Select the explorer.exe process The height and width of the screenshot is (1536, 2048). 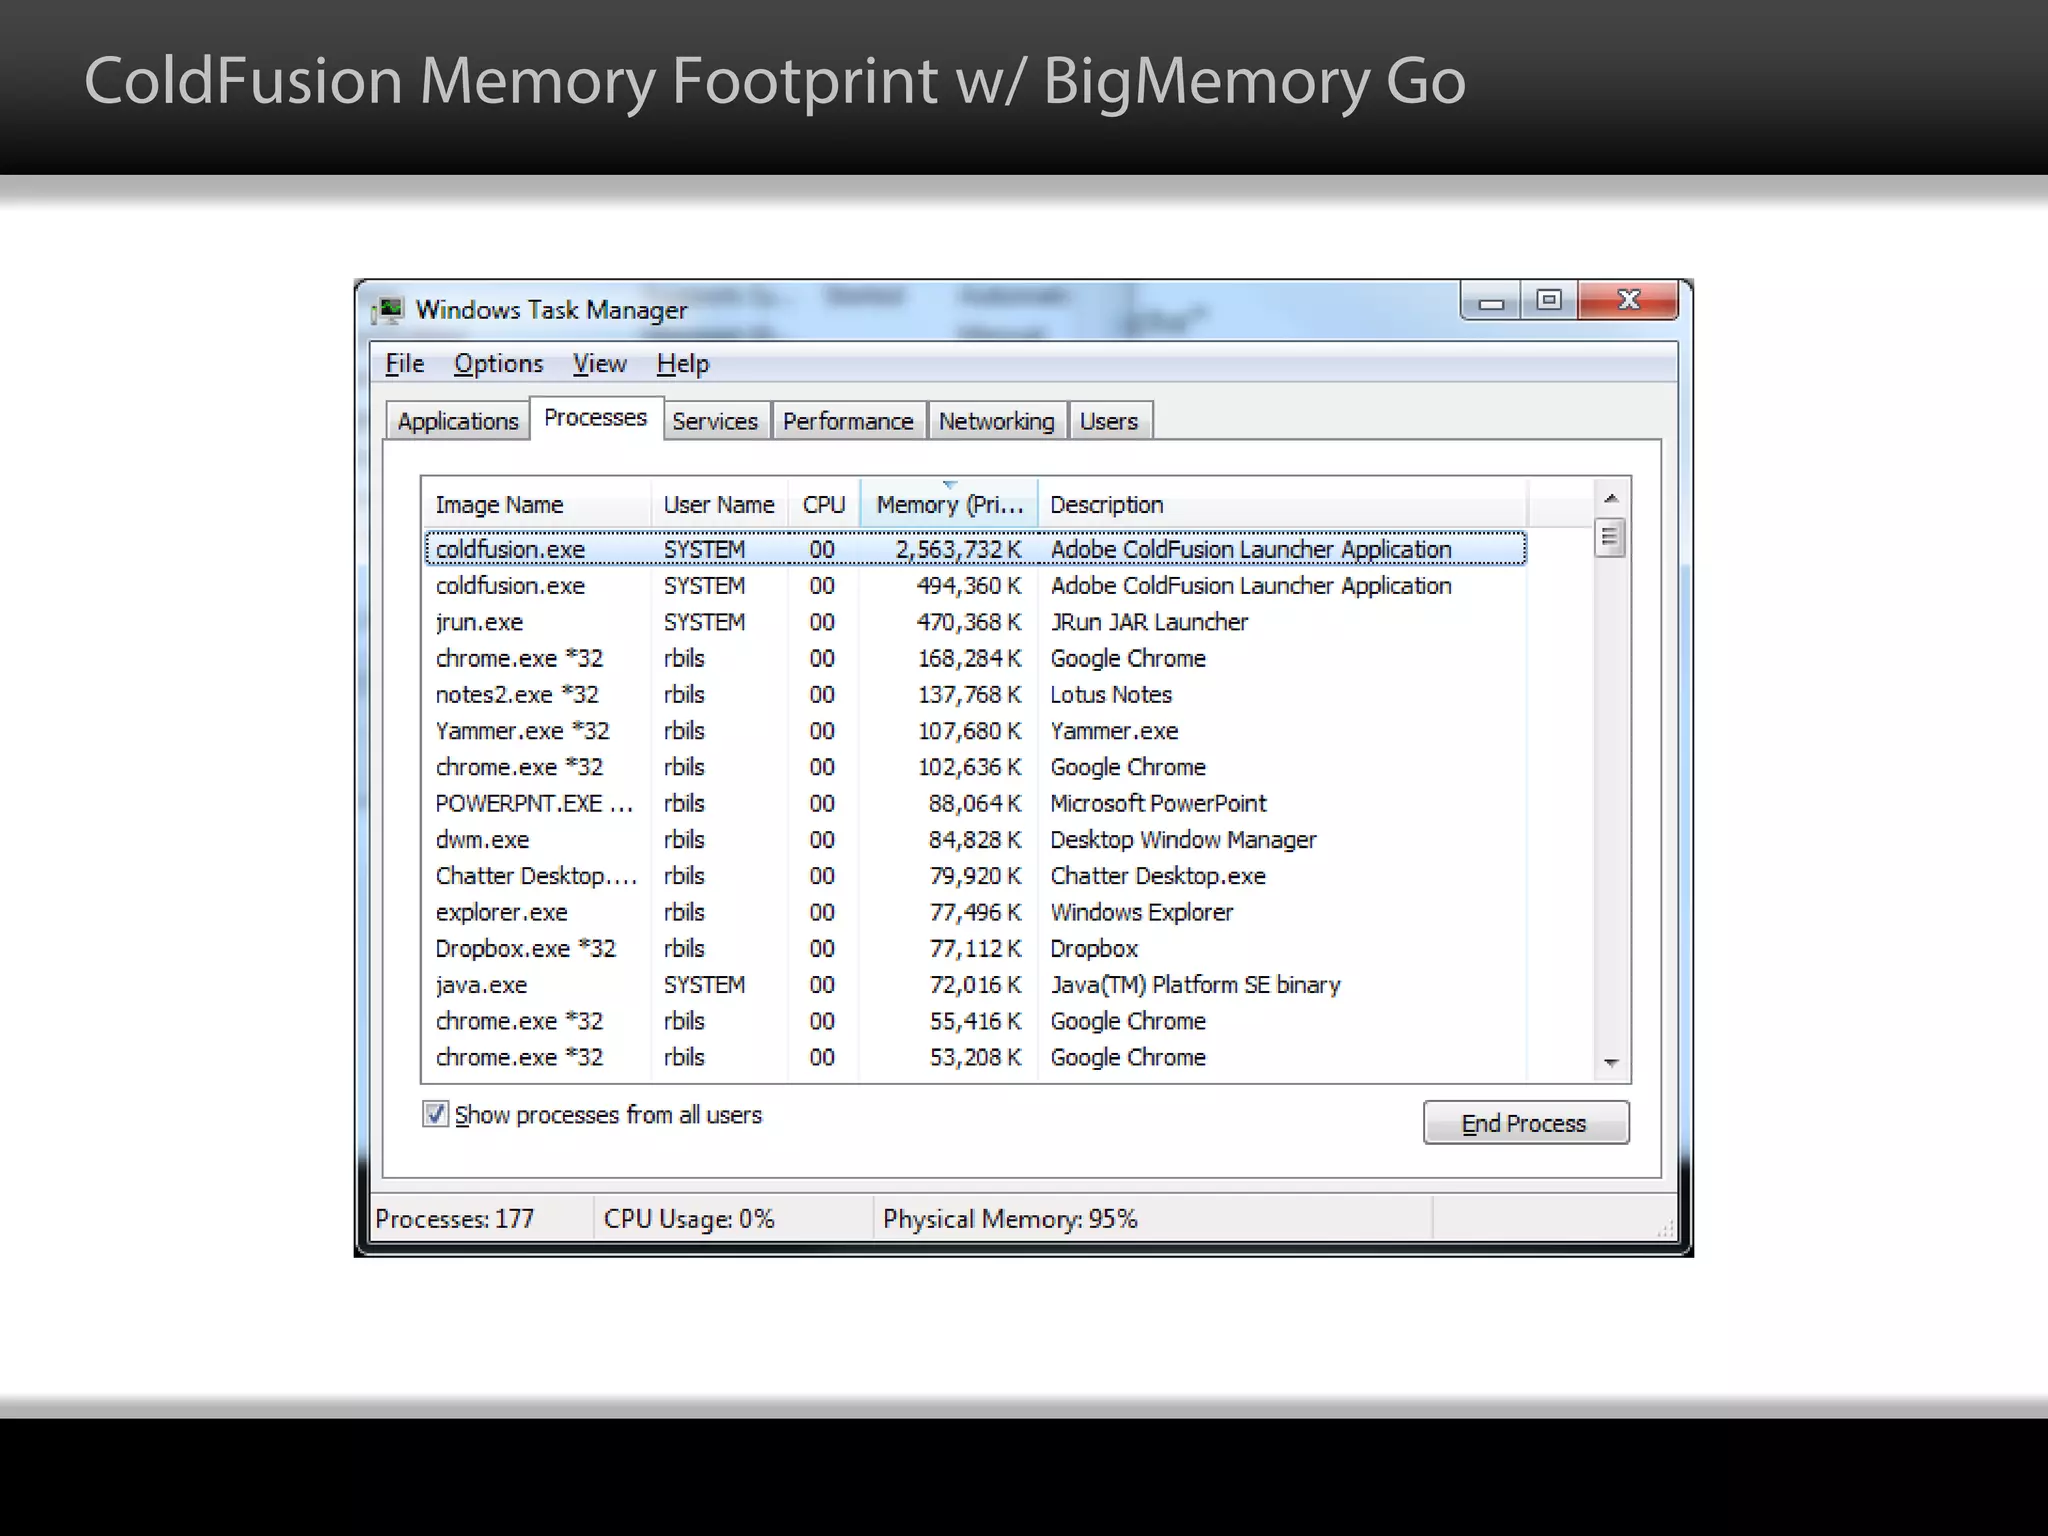click(x=975, y=912)
